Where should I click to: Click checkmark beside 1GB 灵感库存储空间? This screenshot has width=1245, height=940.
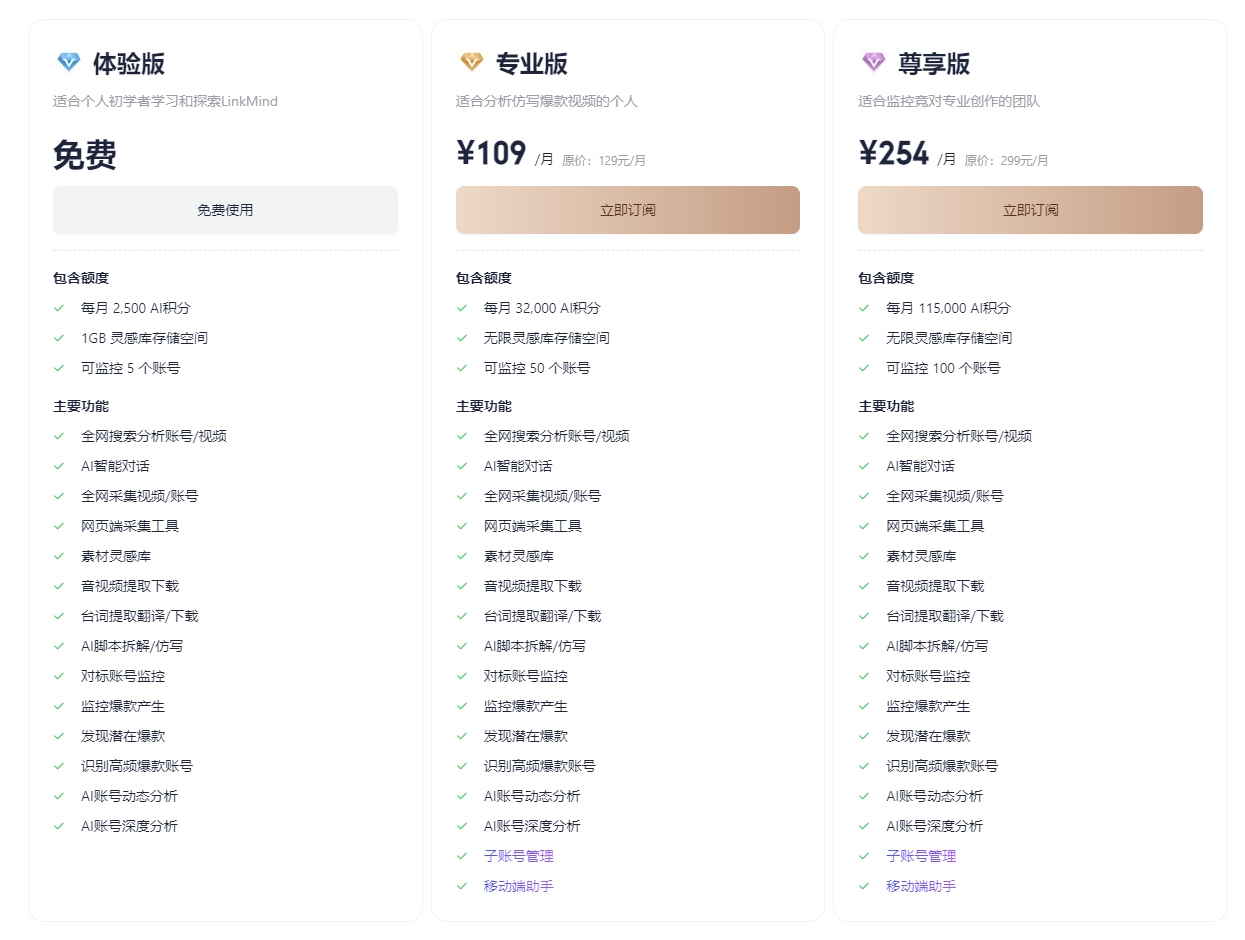click(60, 338)
